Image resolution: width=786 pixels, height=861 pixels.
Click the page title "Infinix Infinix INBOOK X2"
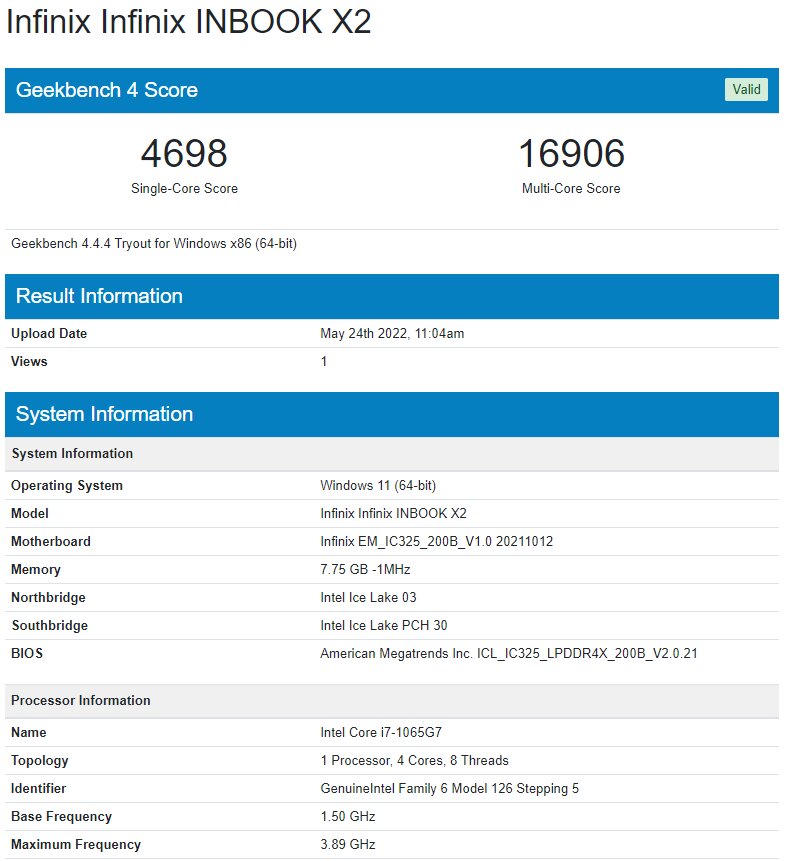188,22
